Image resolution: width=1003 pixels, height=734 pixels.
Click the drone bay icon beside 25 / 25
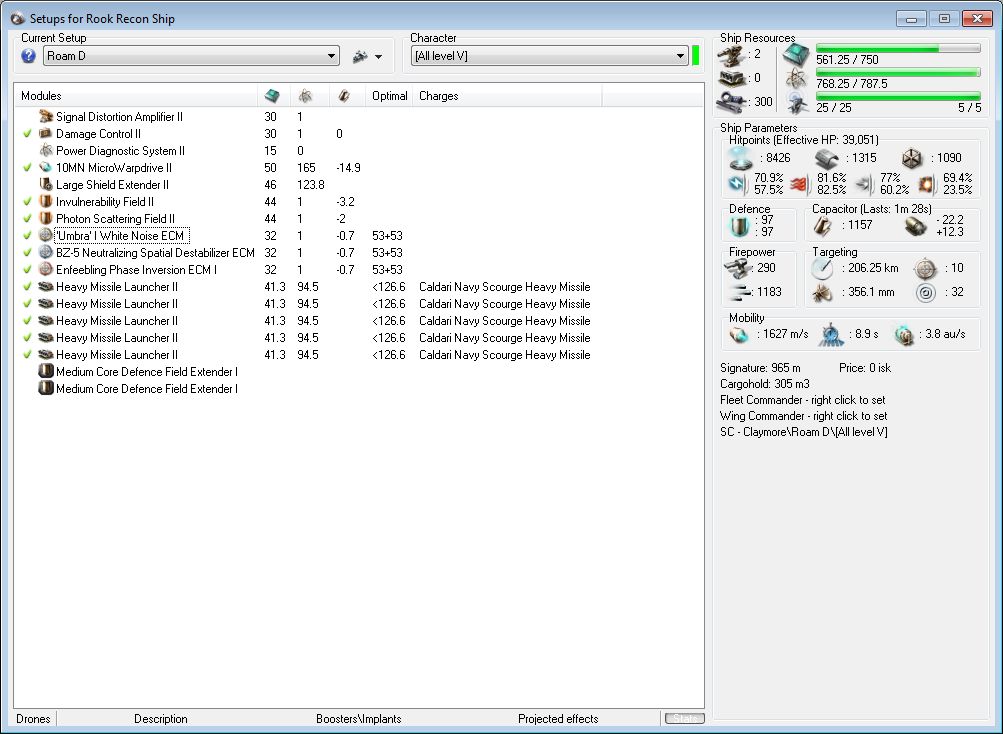tap(796, 103)
